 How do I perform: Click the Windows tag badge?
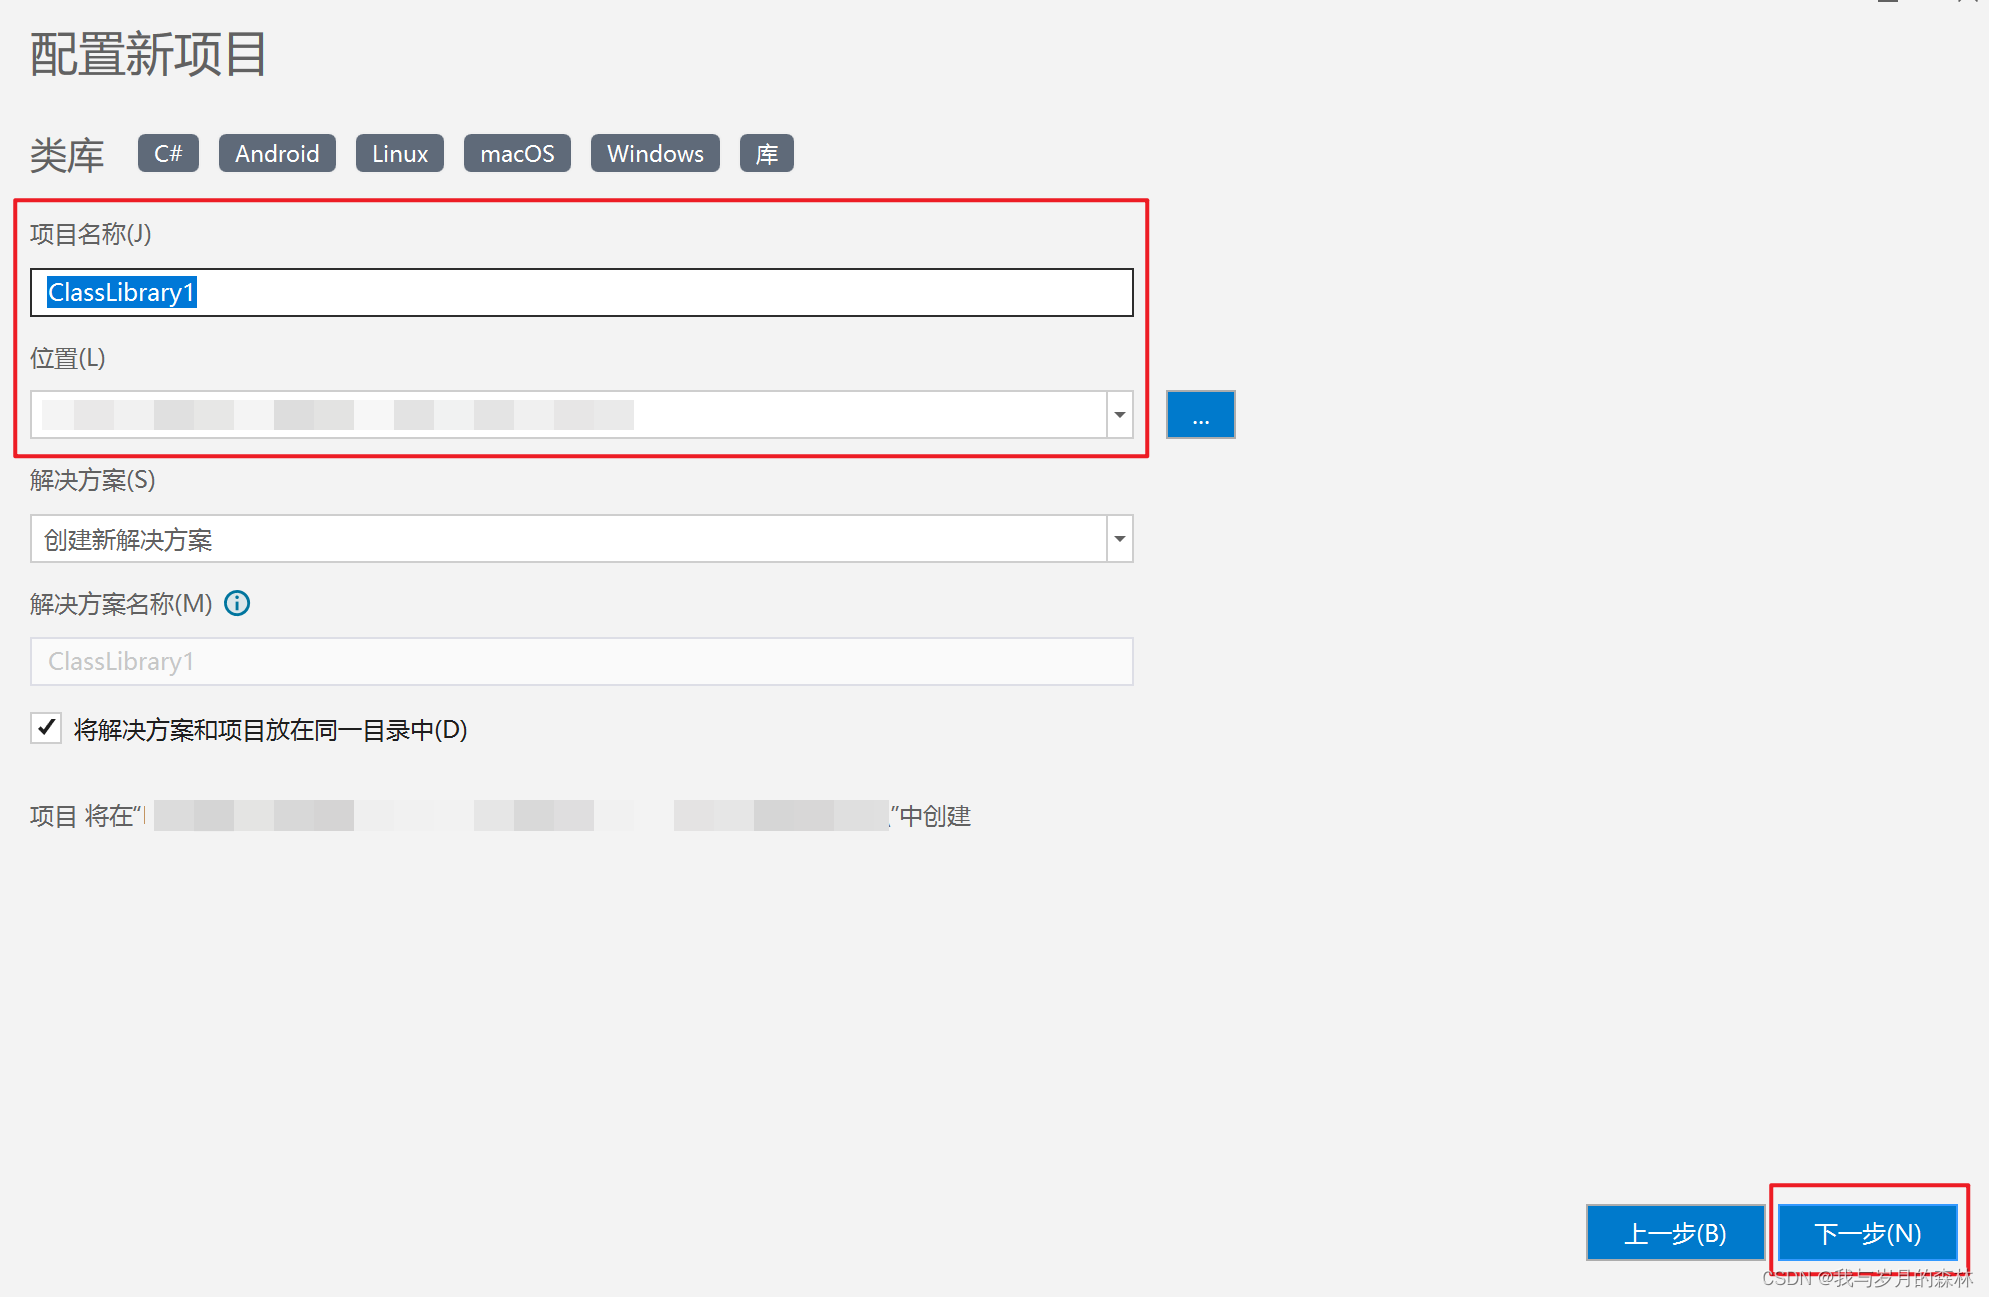click(655, 153)
